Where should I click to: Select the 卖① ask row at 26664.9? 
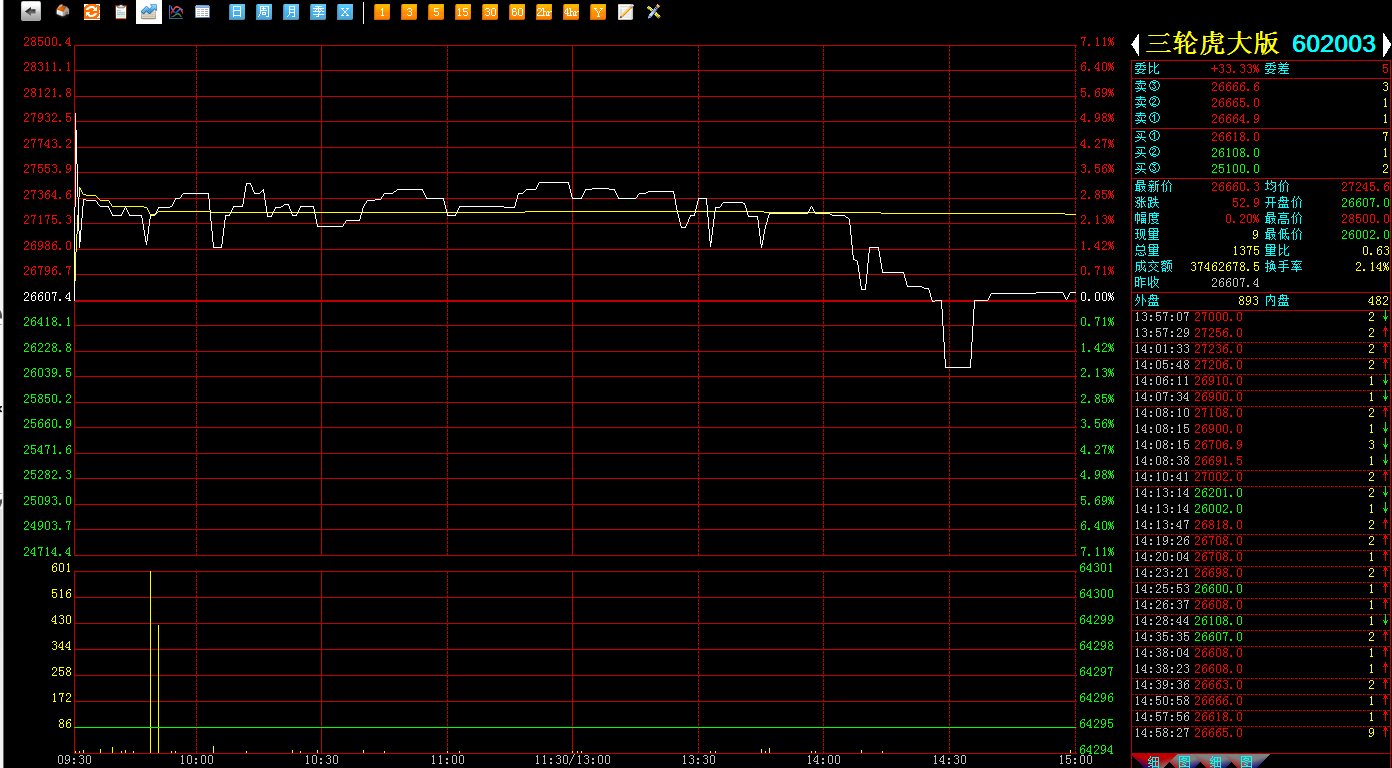pyautogui.click(x=1261, y=119)
